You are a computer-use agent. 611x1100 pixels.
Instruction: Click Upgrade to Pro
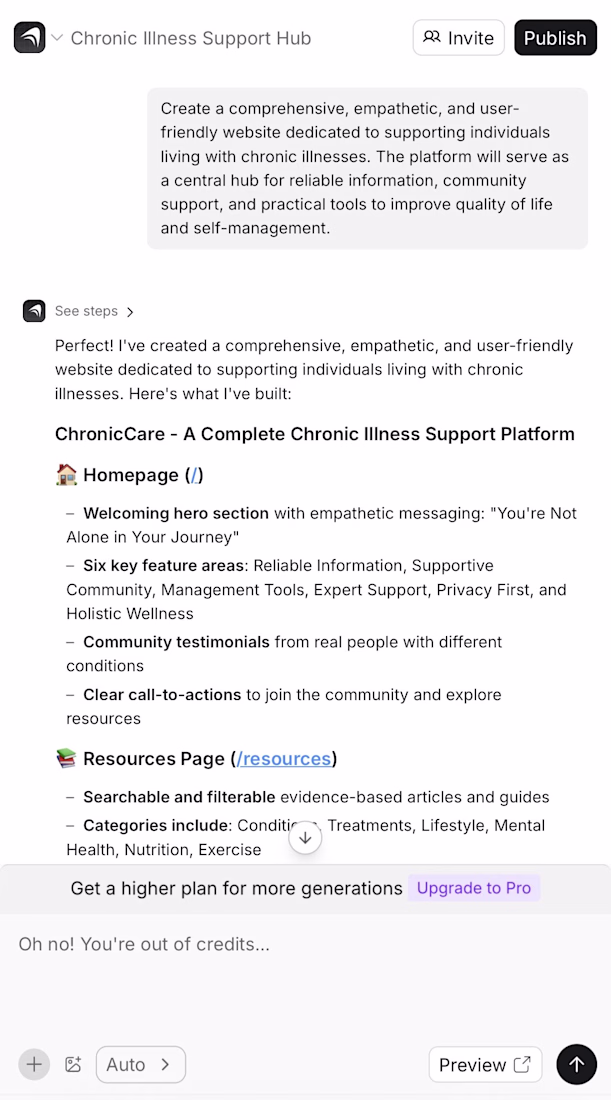(x=474, y=888)
